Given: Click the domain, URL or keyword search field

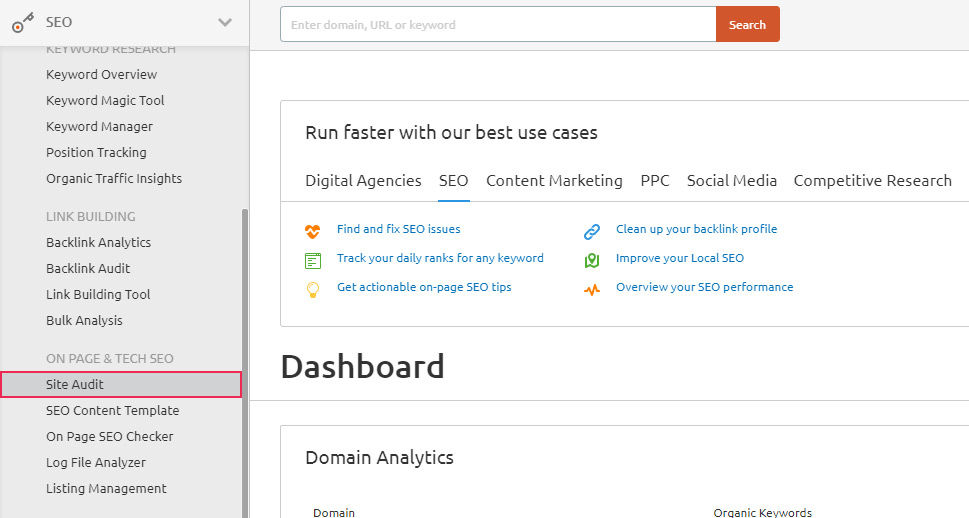Looking at the screenshot, I should 498,25.
